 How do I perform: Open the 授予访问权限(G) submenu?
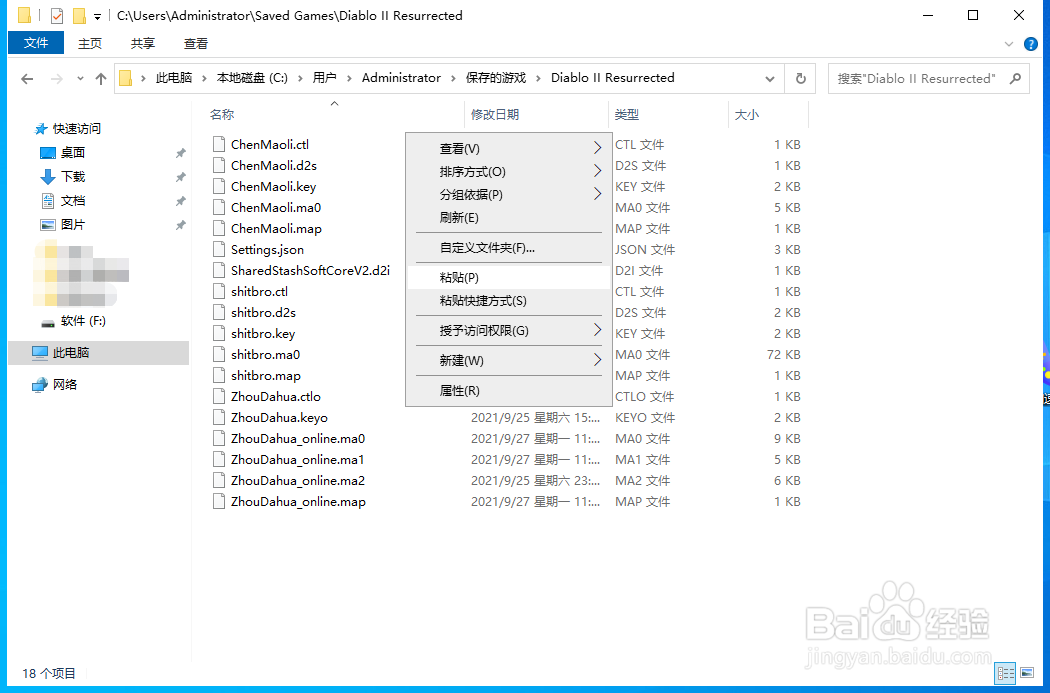coord(508,331)
